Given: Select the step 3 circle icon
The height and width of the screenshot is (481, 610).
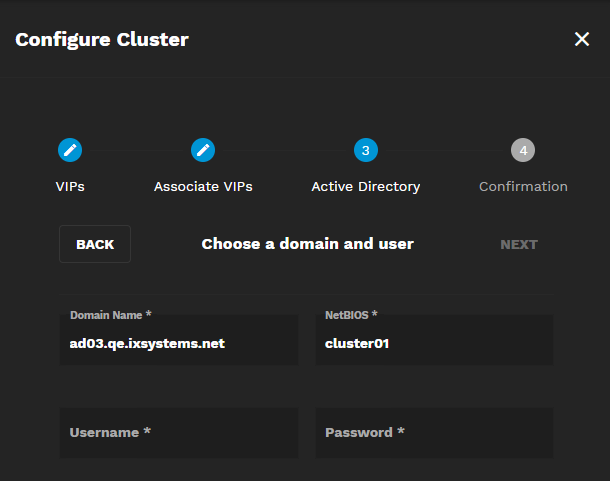Looking at the screenshot, I should pyautogui.click(x=366, y=150).
